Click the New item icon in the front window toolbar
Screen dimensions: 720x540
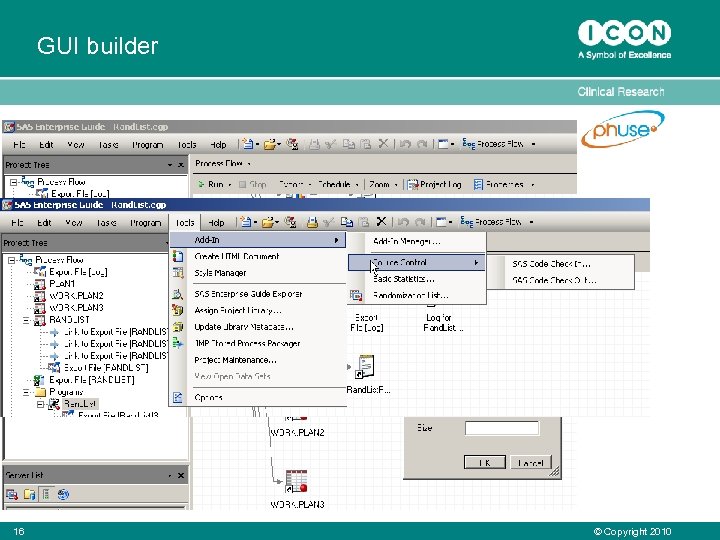pos(246,222)
